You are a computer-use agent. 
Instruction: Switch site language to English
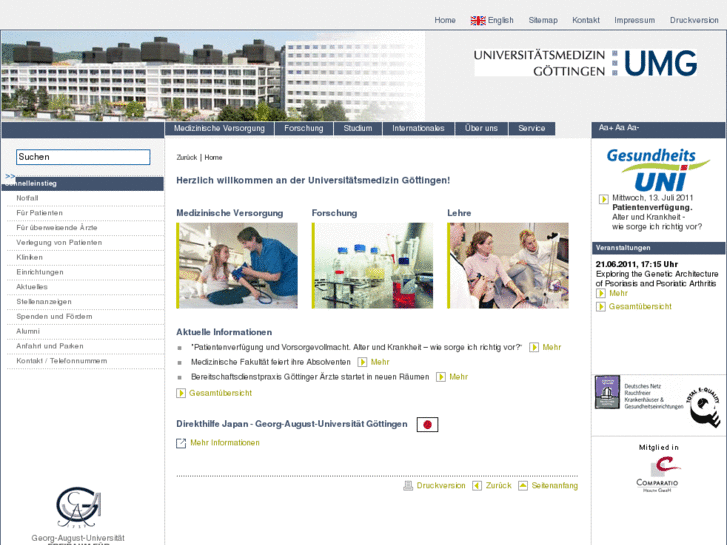(500, 20)
